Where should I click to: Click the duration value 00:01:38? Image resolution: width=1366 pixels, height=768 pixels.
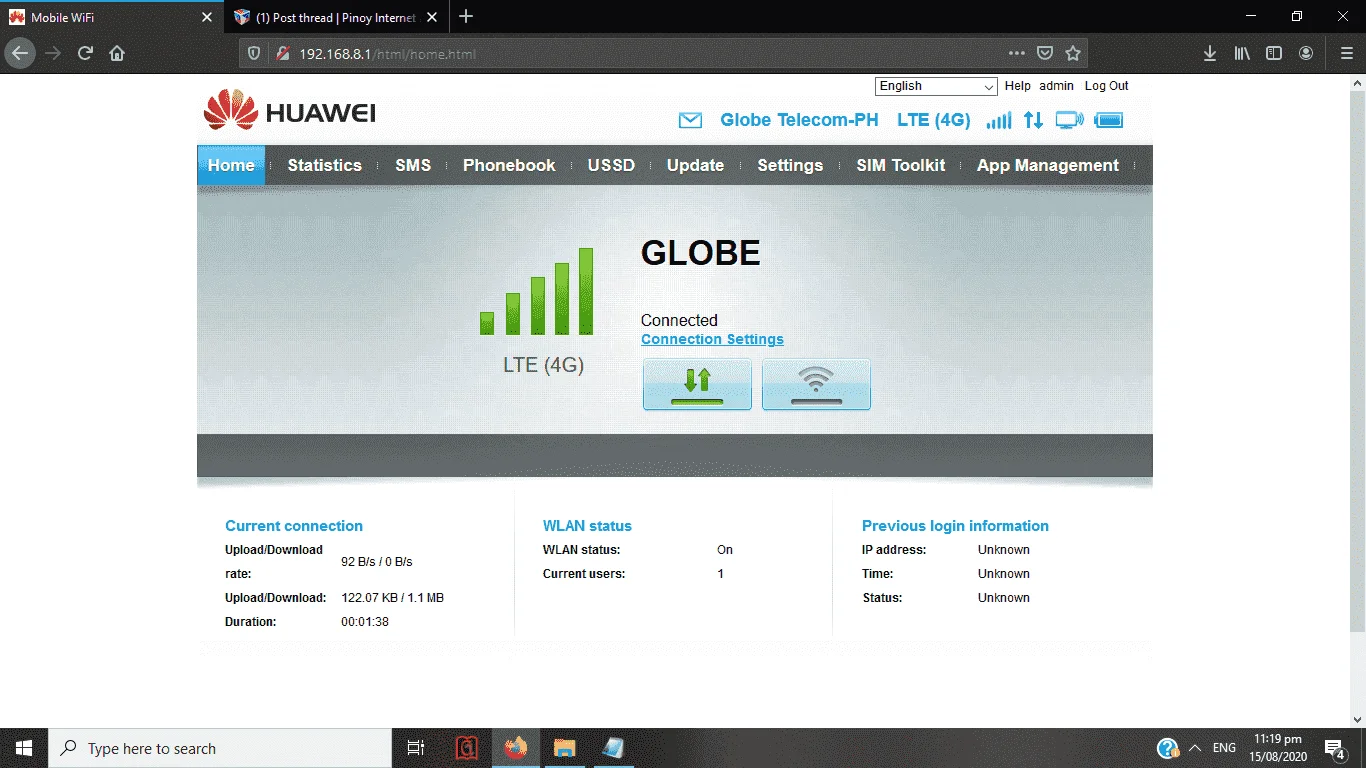point(365,622)
